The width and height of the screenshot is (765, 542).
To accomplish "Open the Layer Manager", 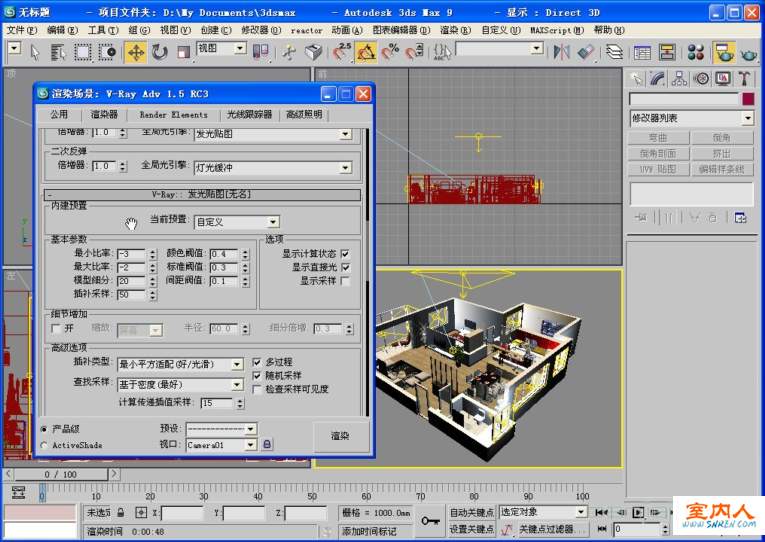I will [614, 52].
